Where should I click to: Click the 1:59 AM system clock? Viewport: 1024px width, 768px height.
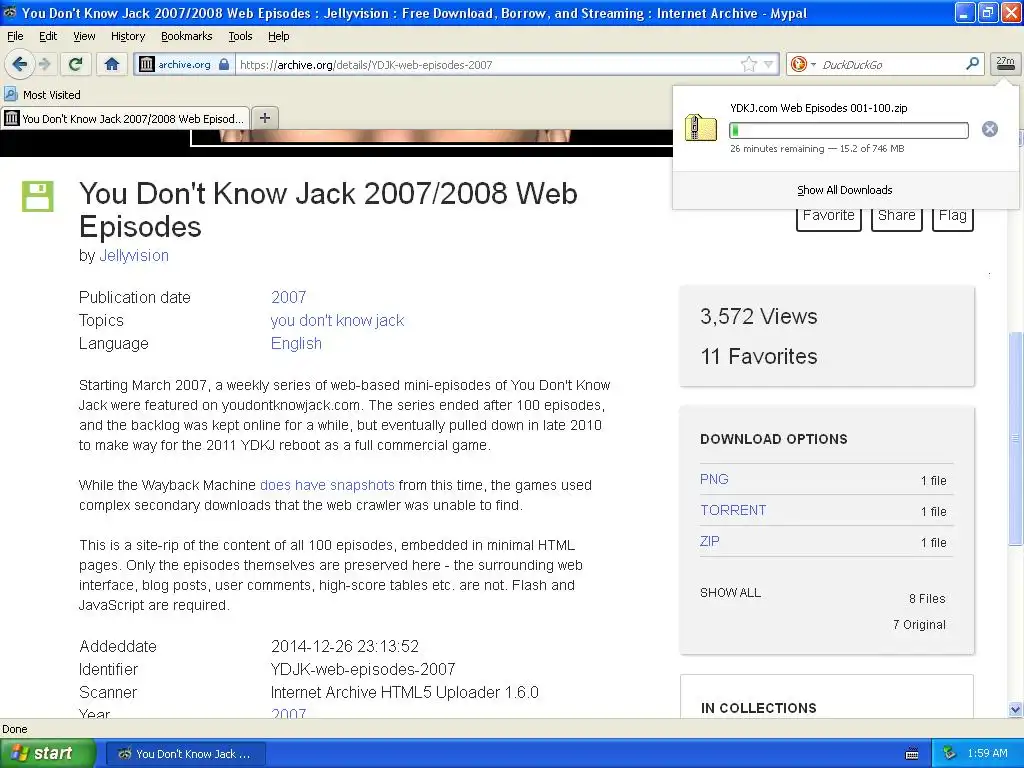pyautogui.click(x=987, y=754)
